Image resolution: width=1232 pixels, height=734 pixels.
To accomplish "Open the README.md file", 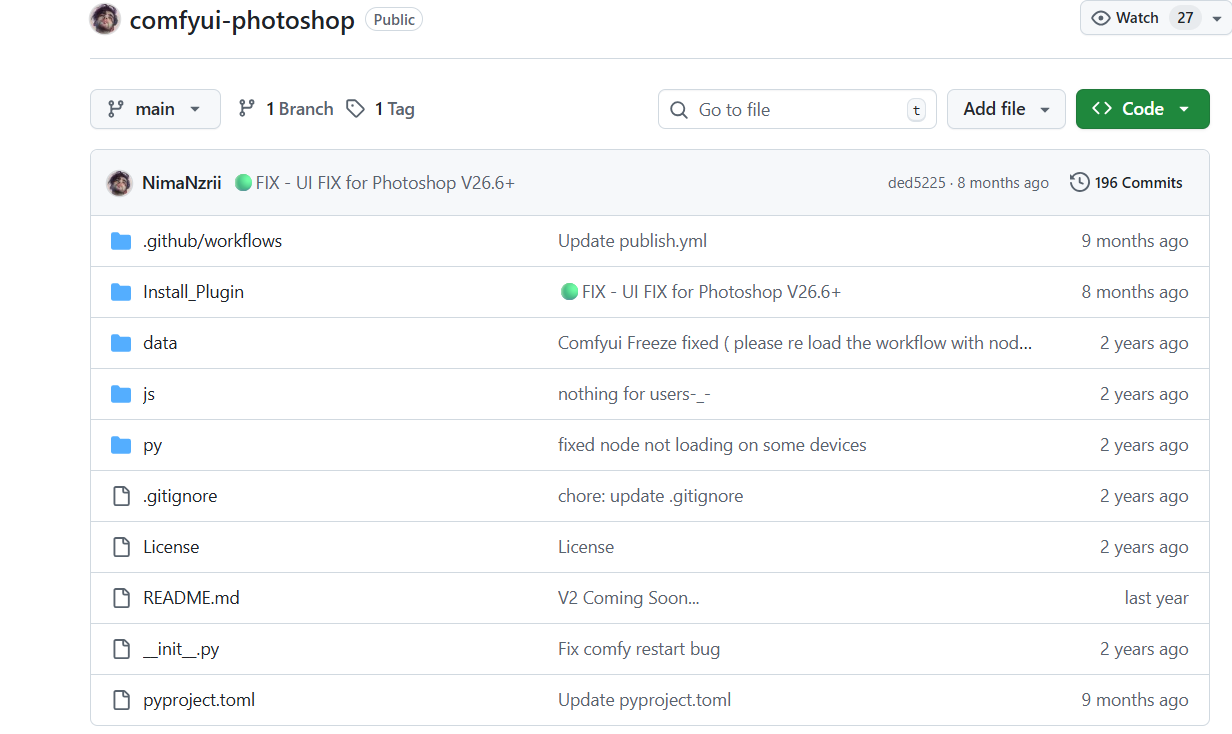I will coord(191,598).
